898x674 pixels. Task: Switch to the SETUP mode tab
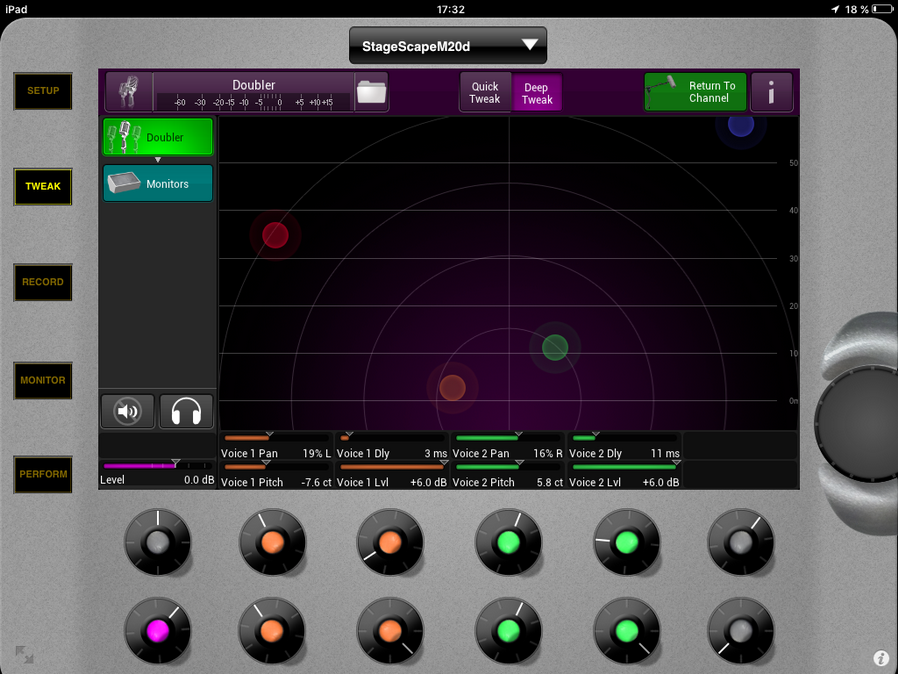tap(43, 91)
